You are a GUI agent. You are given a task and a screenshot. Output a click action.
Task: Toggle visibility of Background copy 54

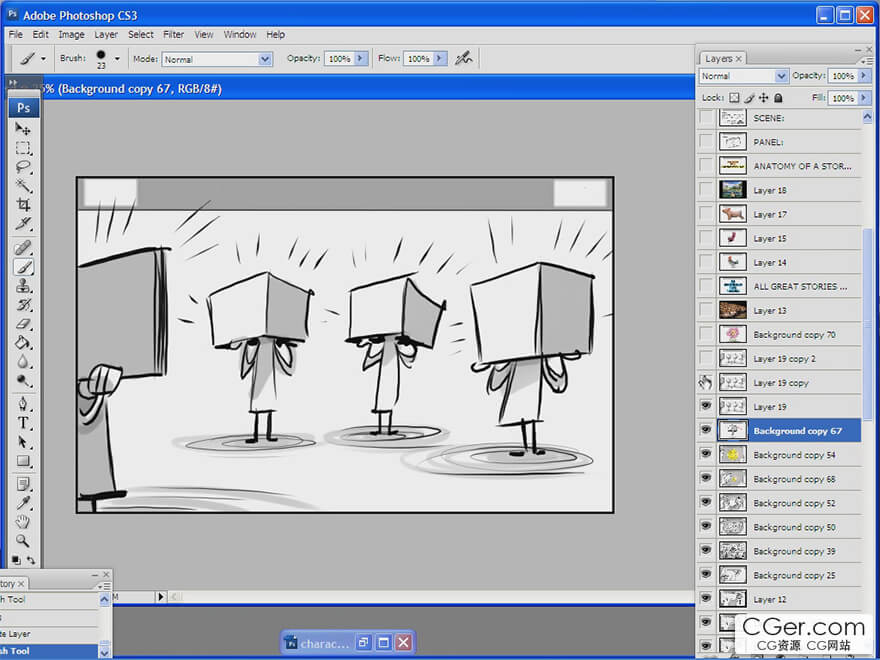tap(706, 455)
